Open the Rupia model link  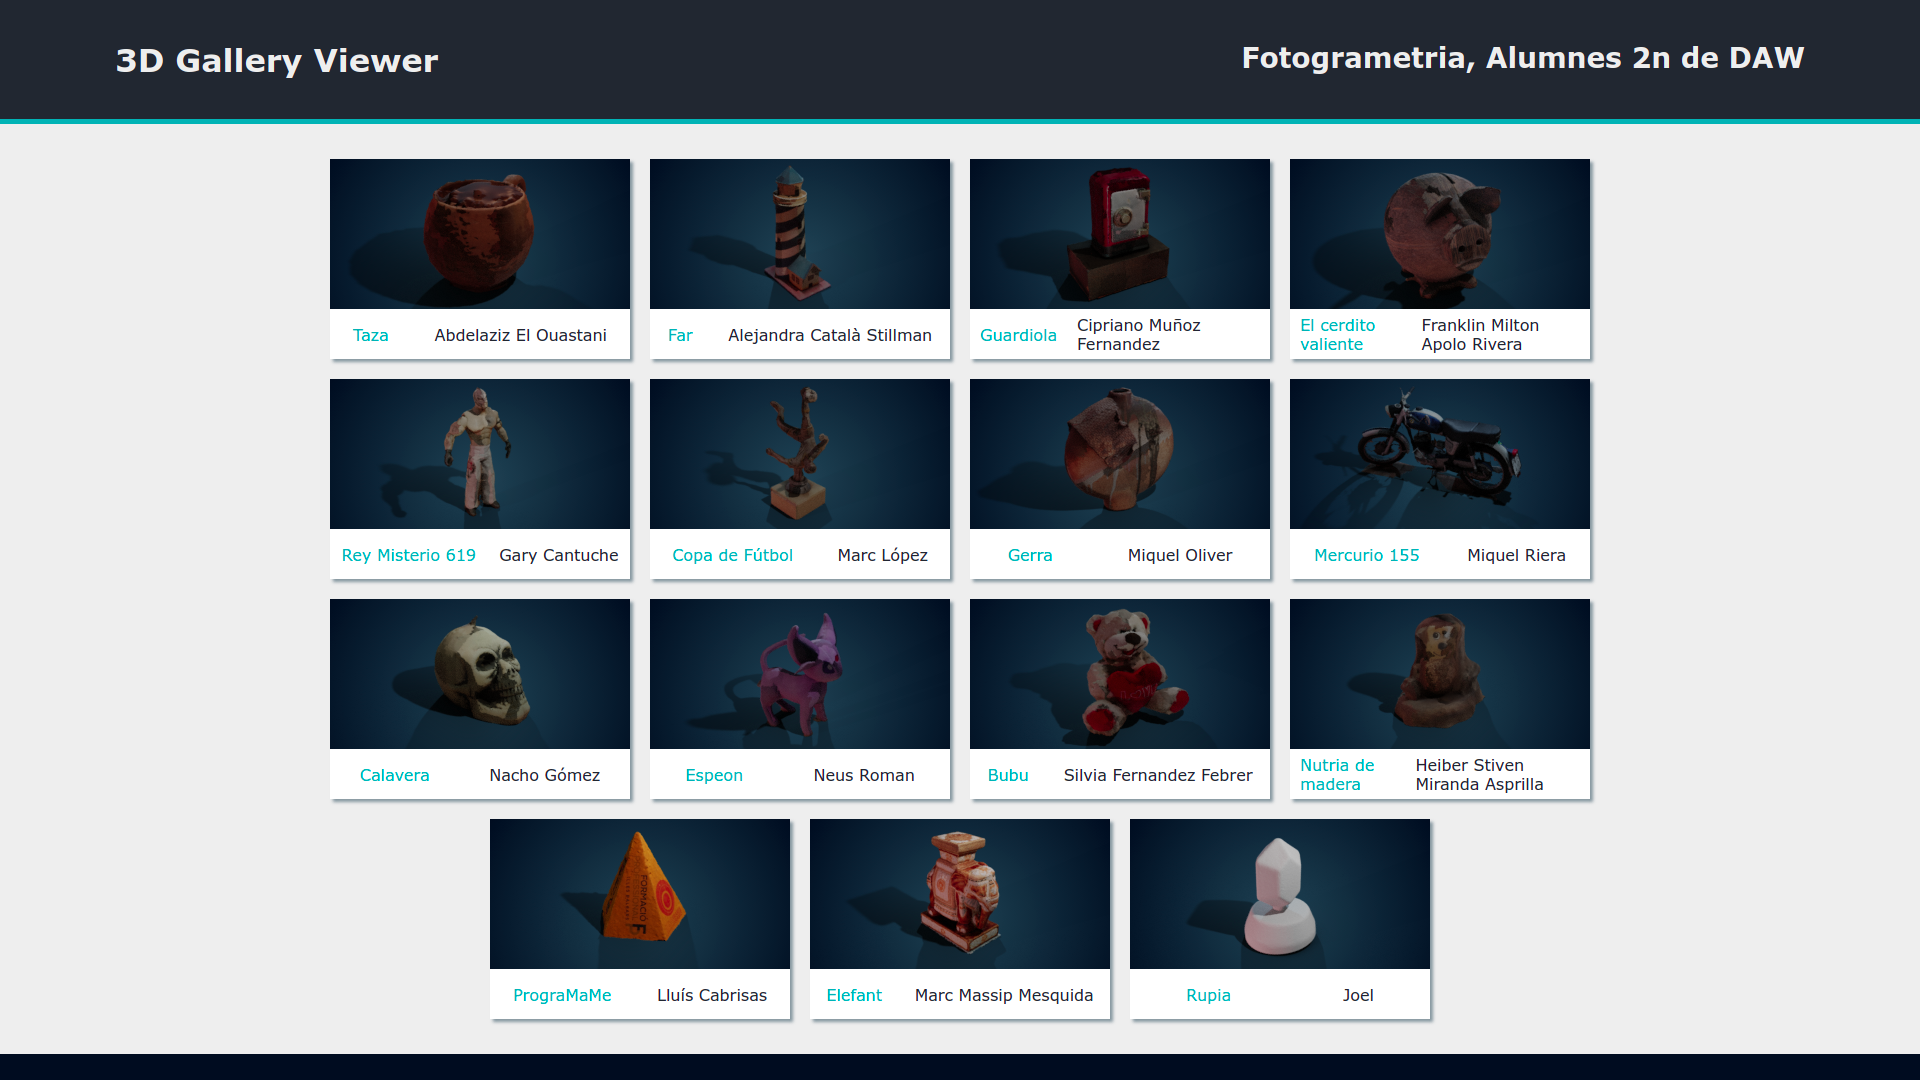pos(1208,995)
